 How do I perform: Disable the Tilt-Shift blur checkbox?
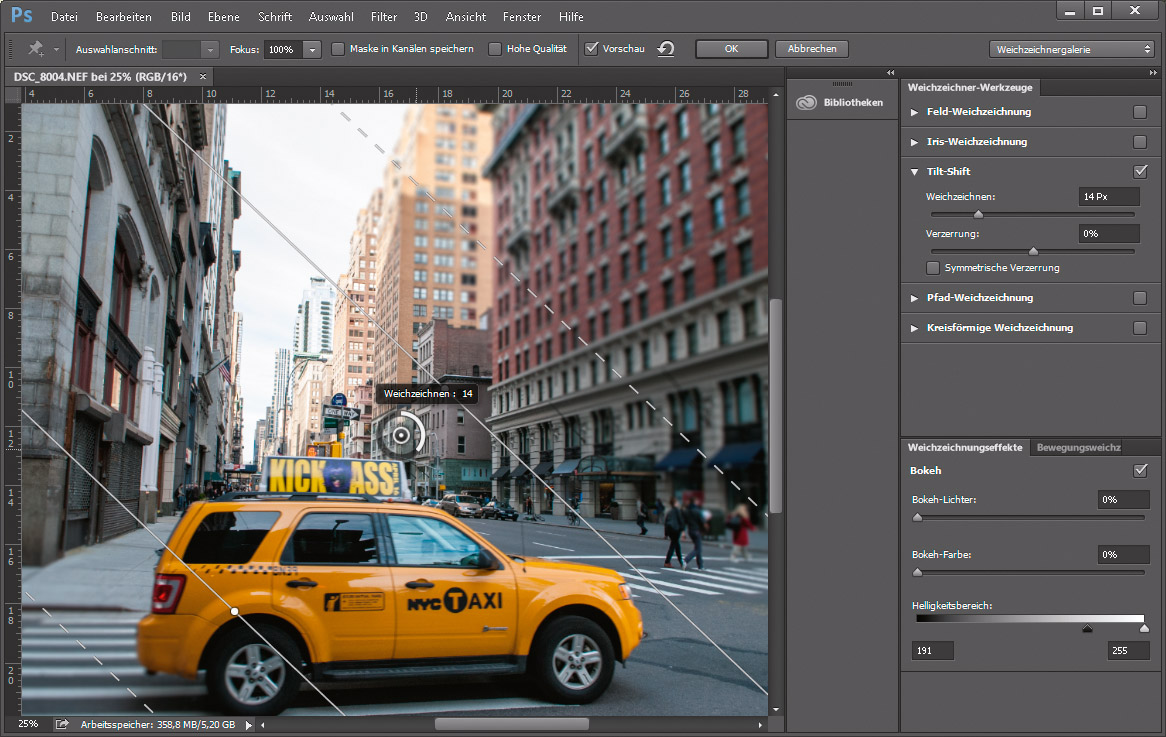point(1140,172)
